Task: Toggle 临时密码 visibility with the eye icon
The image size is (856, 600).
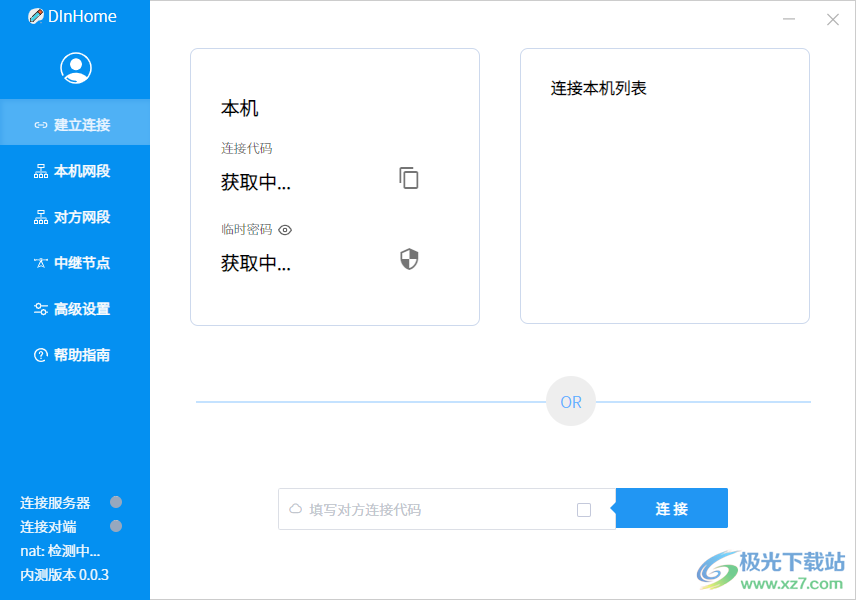Action: [x=284, y=230]
